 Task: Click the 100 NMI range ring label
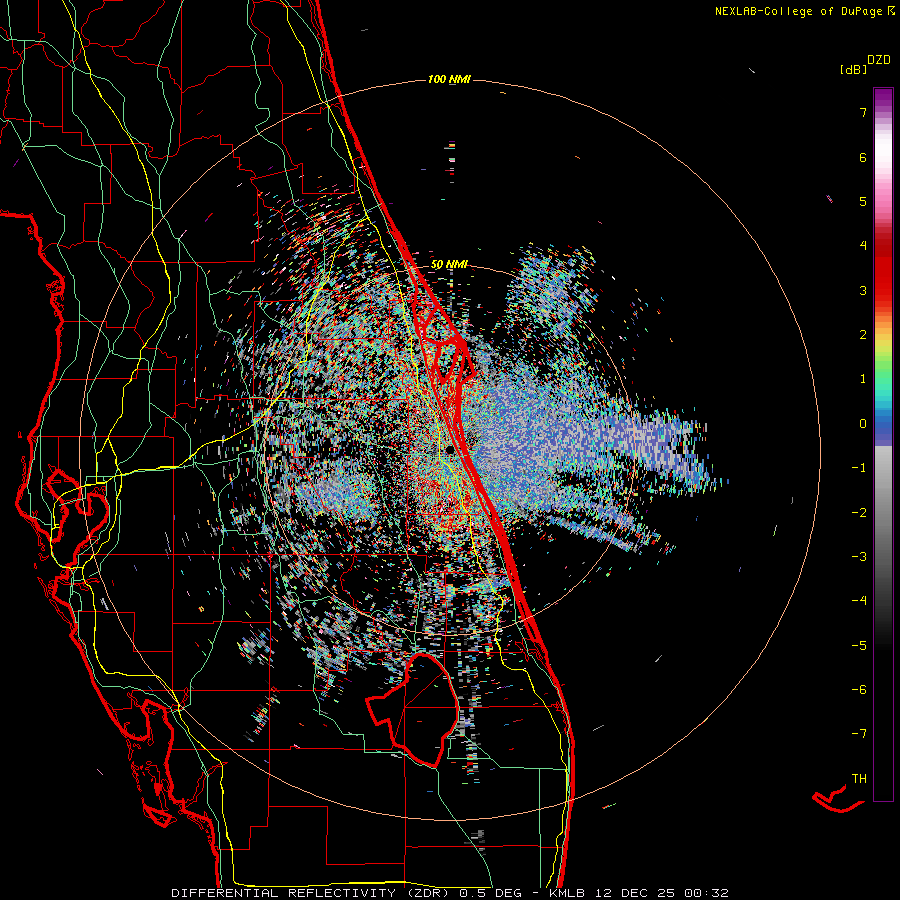449,79
